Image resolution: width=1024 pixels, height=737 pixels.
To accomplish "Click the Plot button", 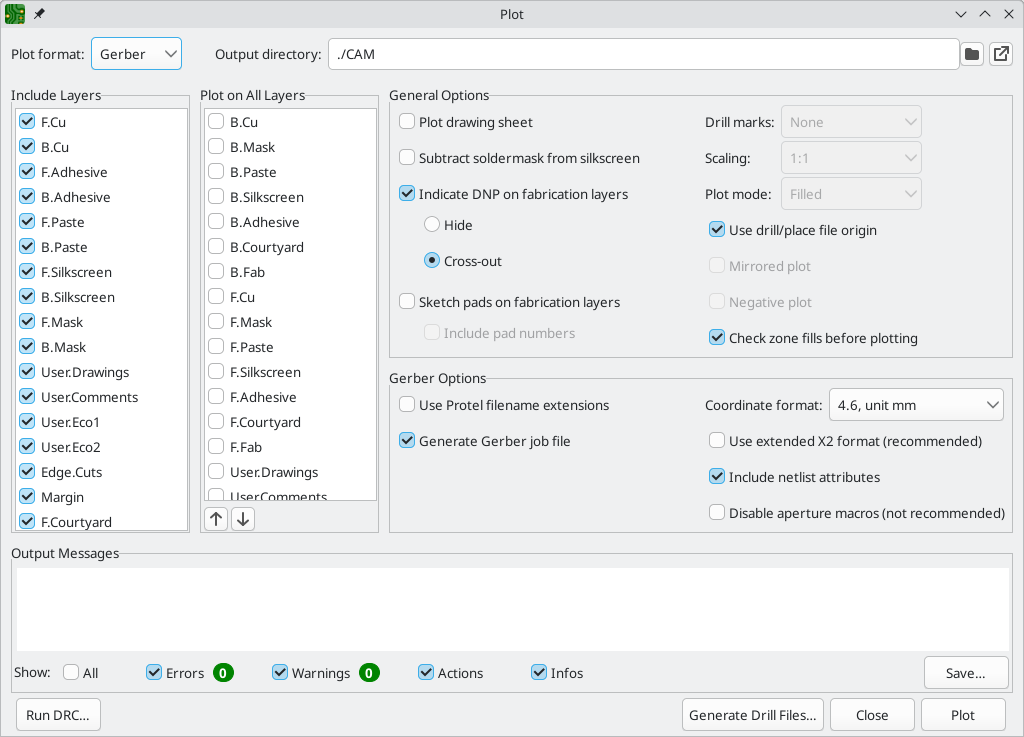I will pyautogui.click(x=963, y=715).
